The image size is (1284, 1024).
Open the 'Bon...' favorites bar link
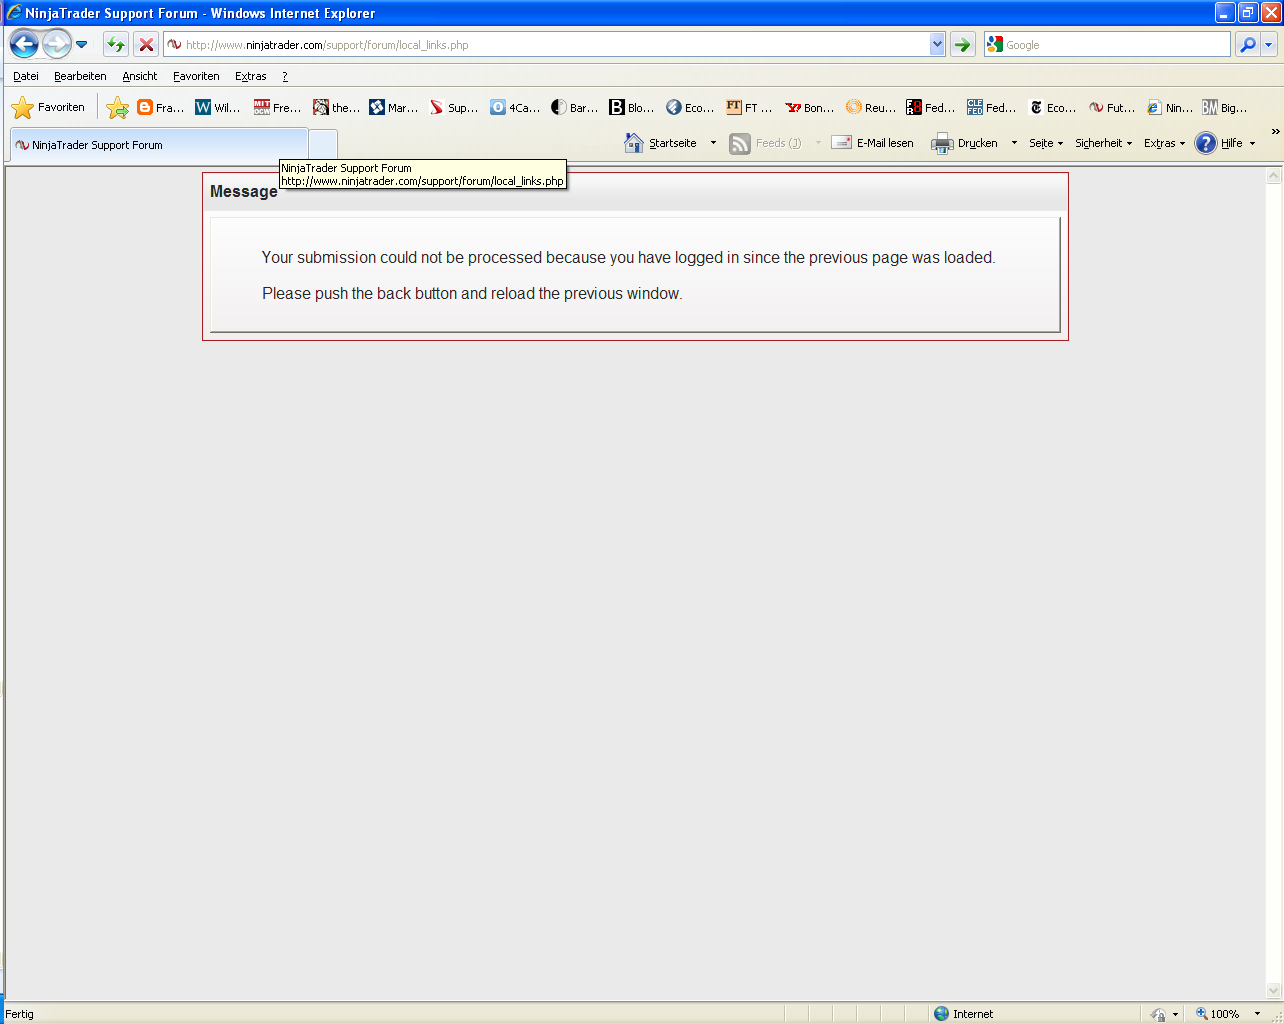pos(809,107)
